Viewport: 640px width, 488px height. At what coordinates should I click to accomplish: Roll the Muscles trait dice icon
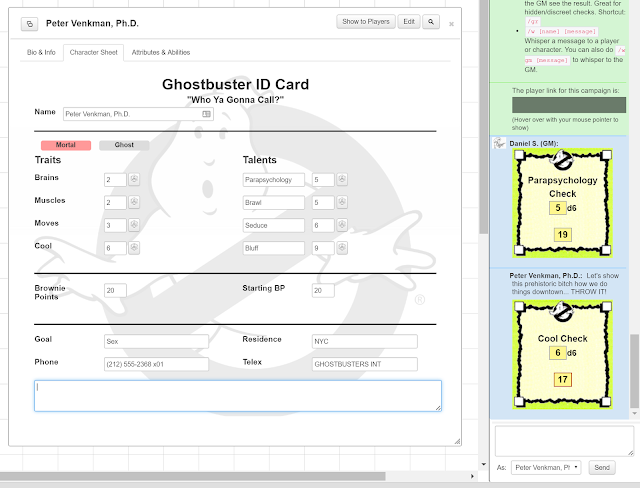[134, 202]
